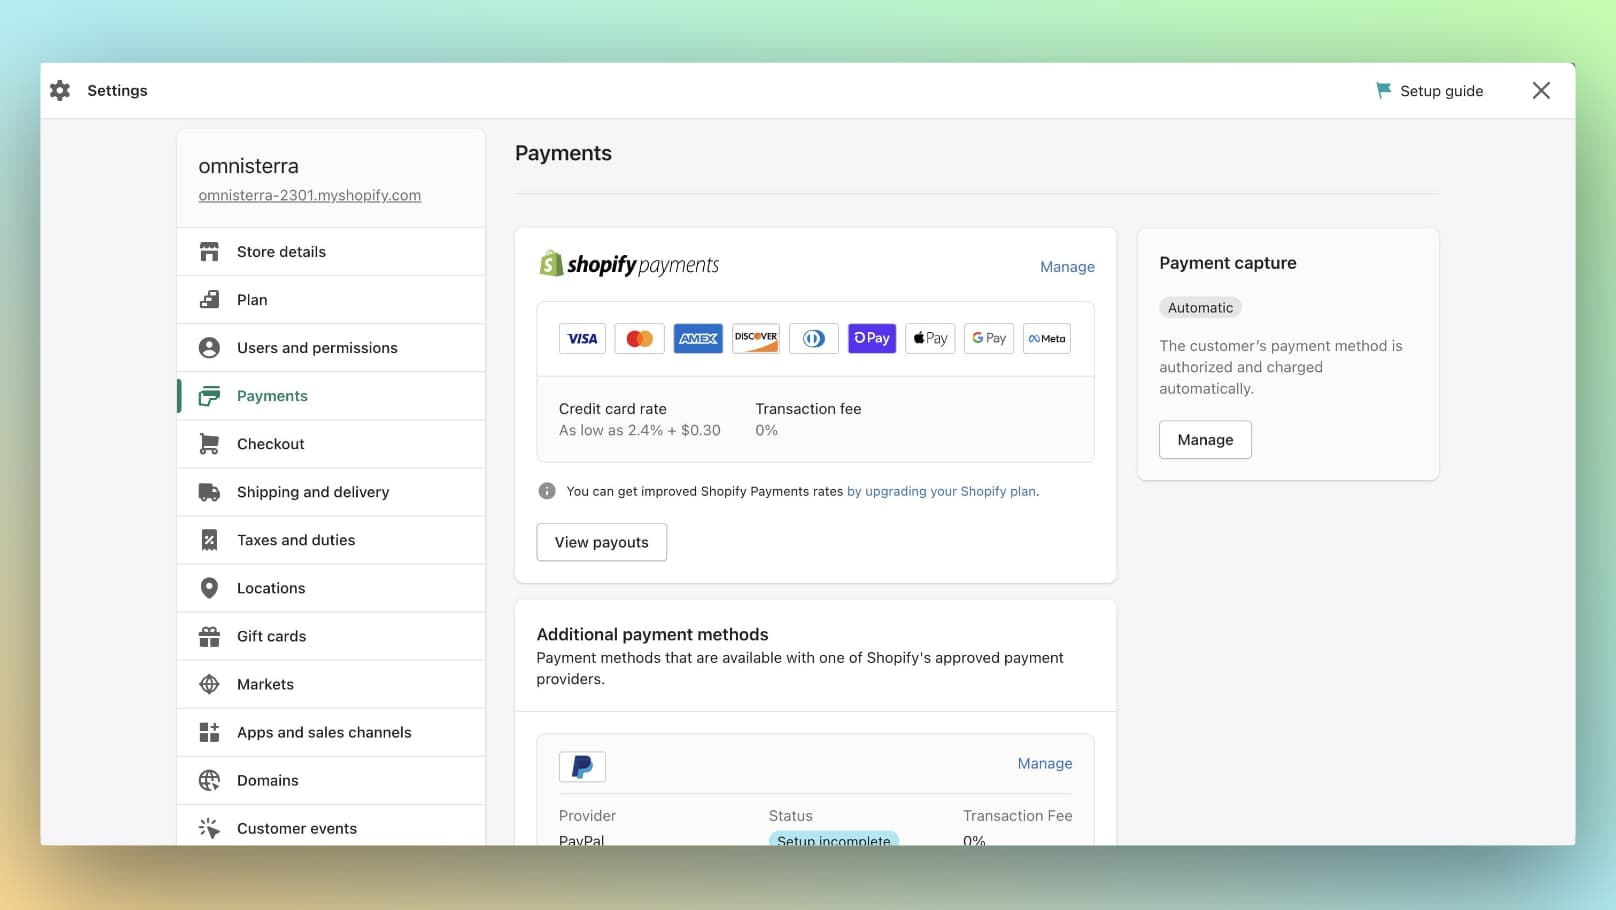Go to Users and permissions
Image resolution: width=1616 pixels, height=910 pixels.
click(331, 348)
